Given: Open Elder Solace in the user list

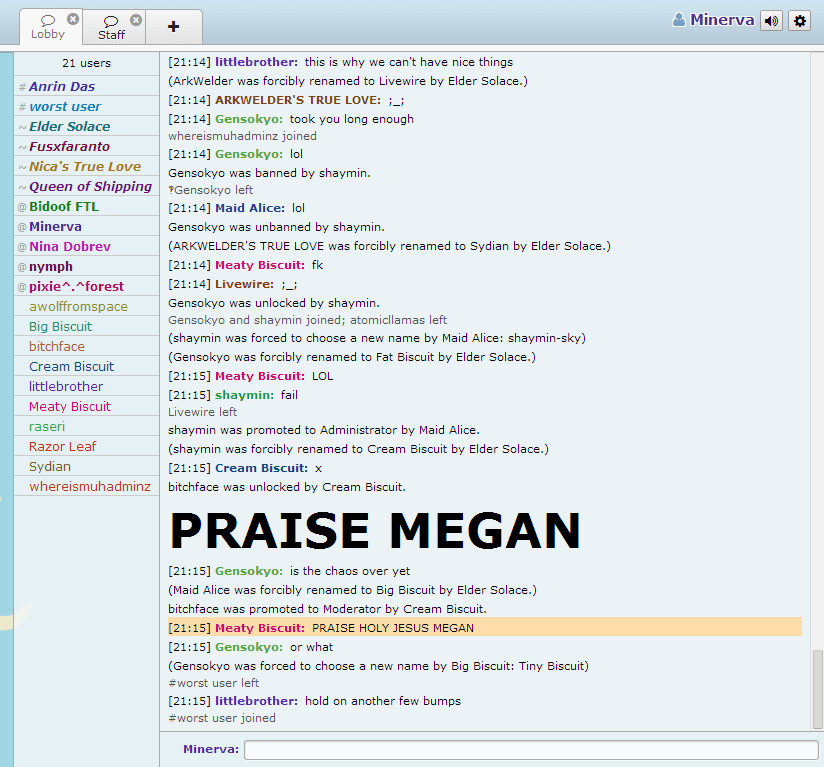Looking at the screenshot, I should tap(87, 126).
